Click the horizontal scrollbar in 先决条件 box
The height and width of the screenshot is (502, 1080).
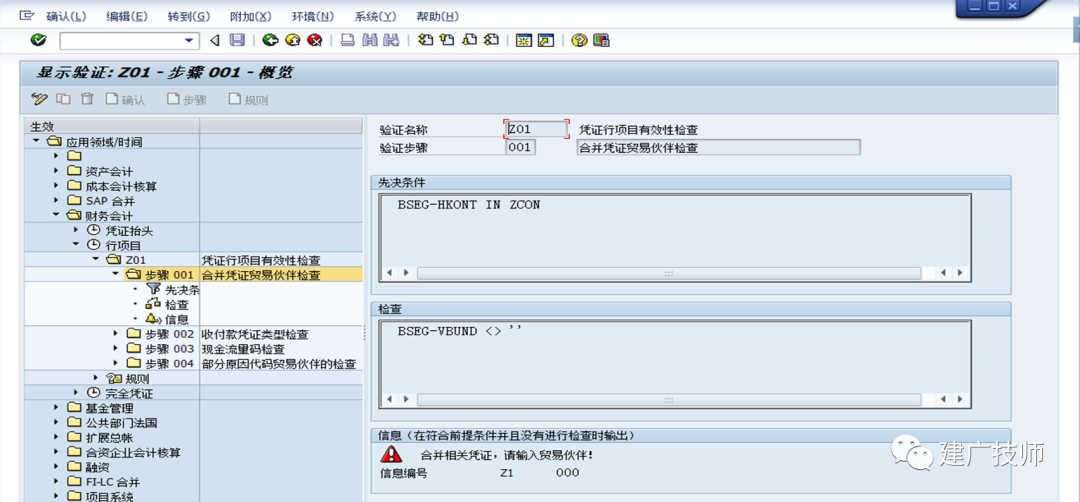point(668,273)
